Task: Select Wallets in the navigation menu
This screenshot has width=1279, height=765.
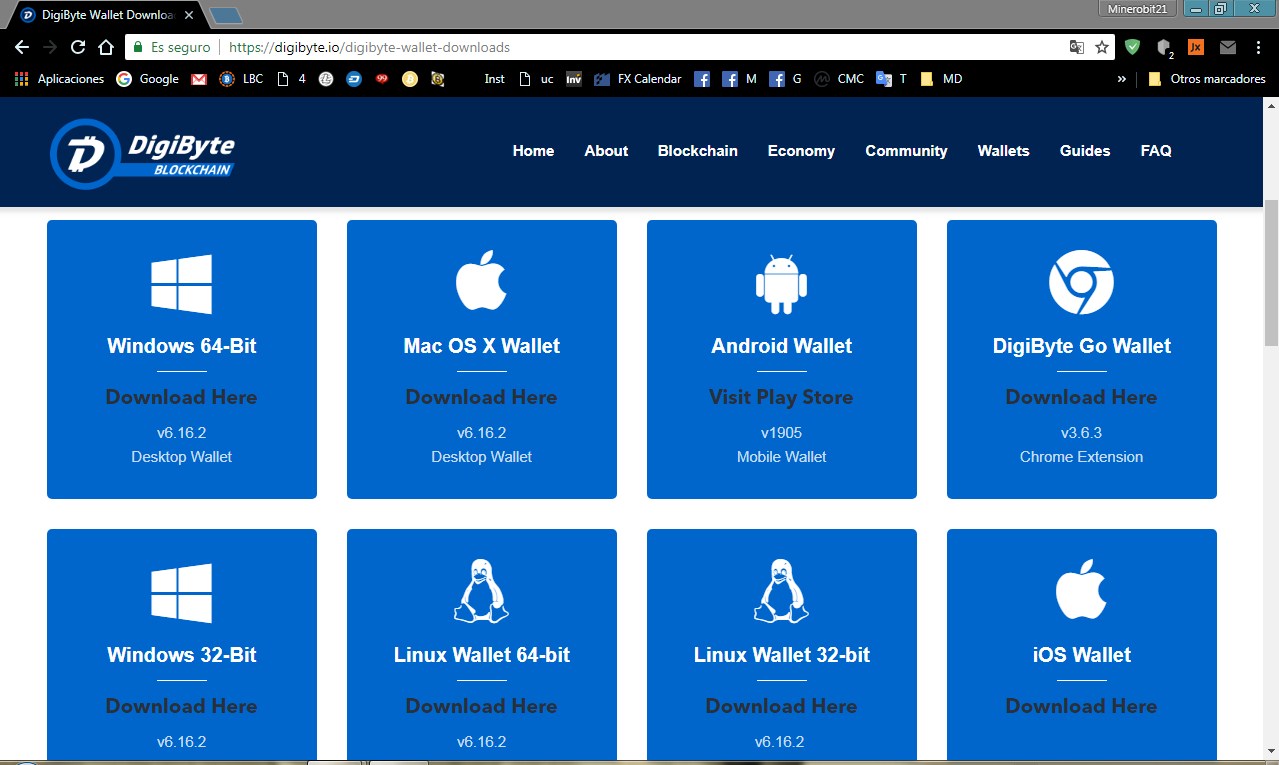Action: pos(1003,151)
